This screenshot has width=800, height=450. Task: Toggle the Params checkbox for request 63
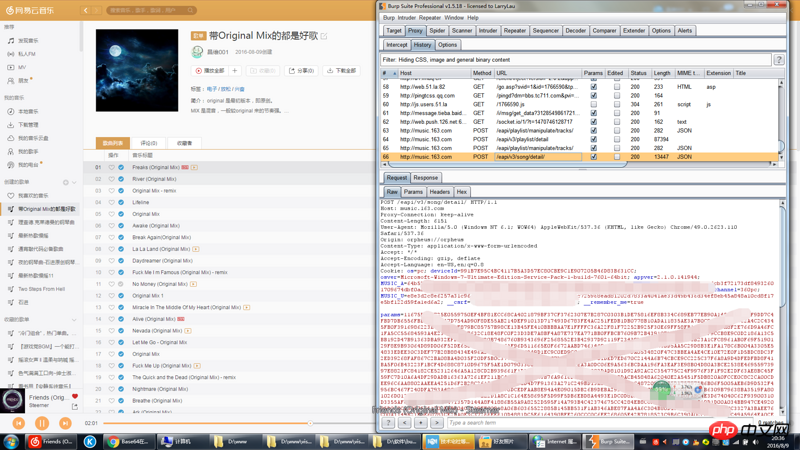pyautogui.click(x=593, y=131)
